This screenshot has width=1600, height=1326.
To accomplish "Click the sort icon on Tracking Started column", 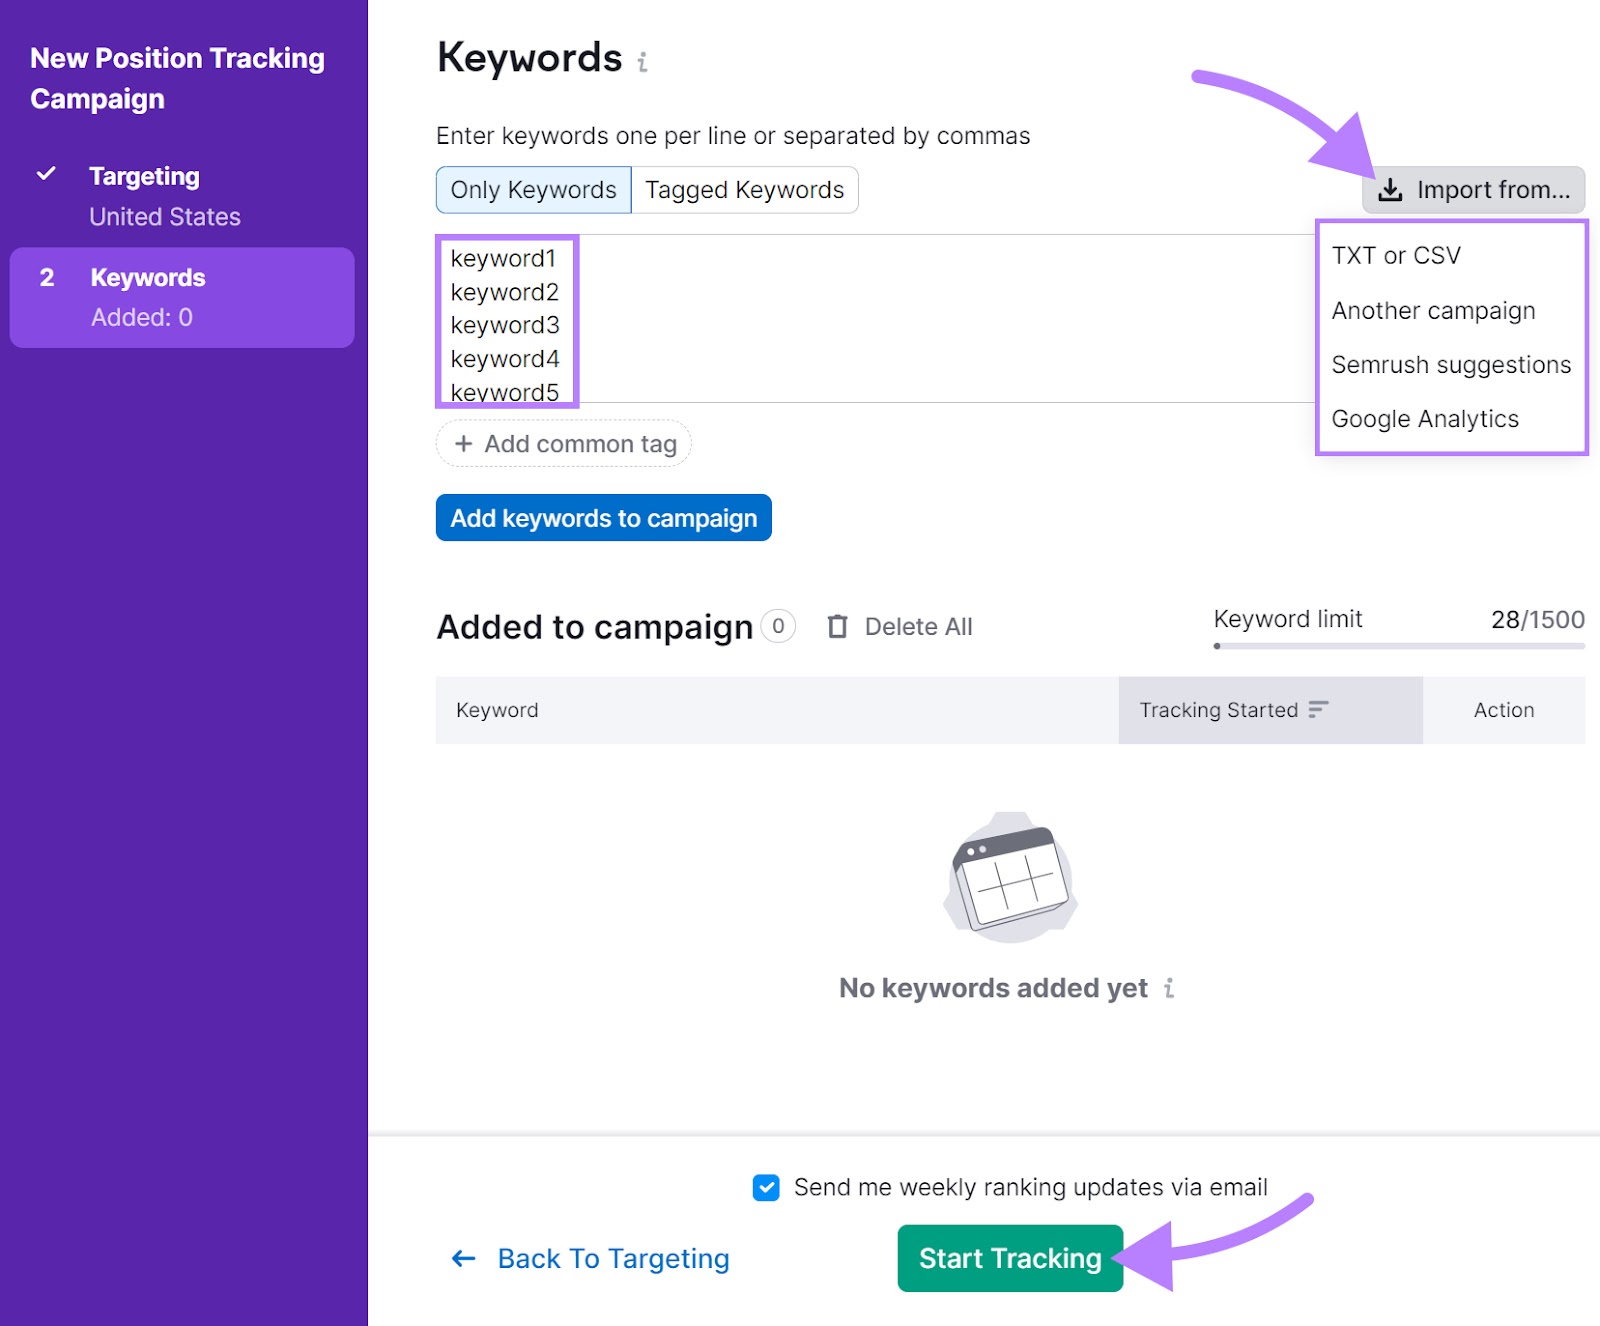I will pos(1318,710).
